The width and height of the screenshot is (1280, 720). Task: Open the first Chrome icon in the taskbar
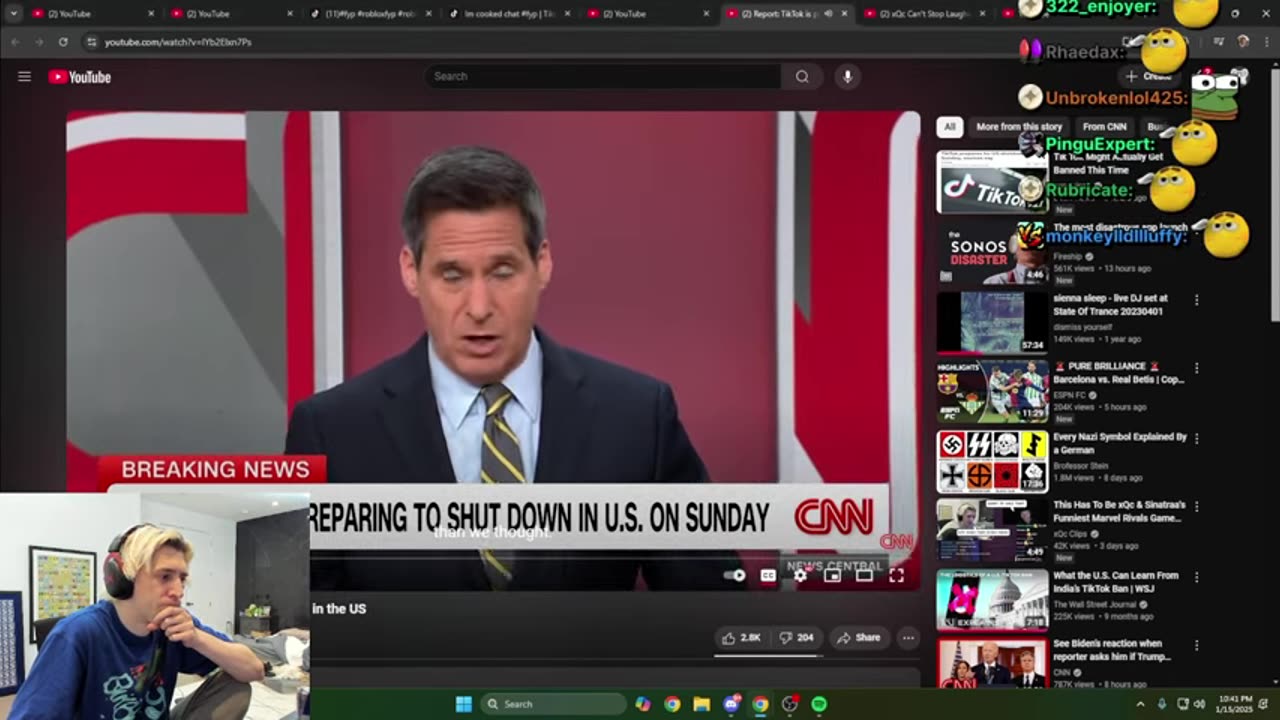(x=672, y=704)
